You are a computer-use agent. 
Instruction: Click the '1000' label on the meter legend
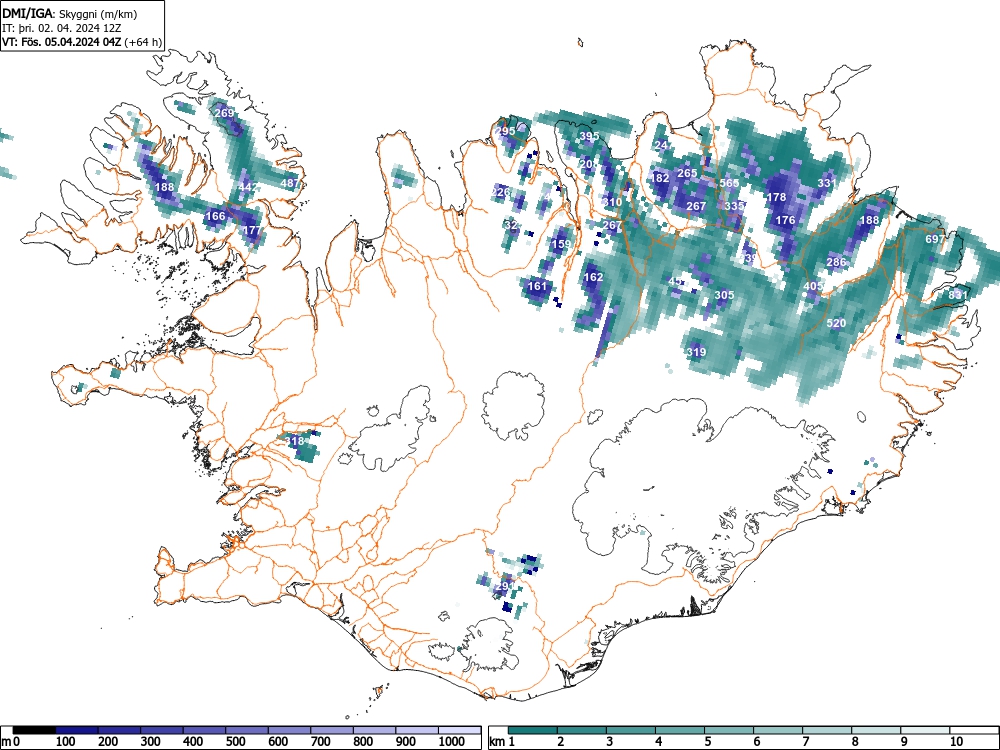click(x=452, y=742)
